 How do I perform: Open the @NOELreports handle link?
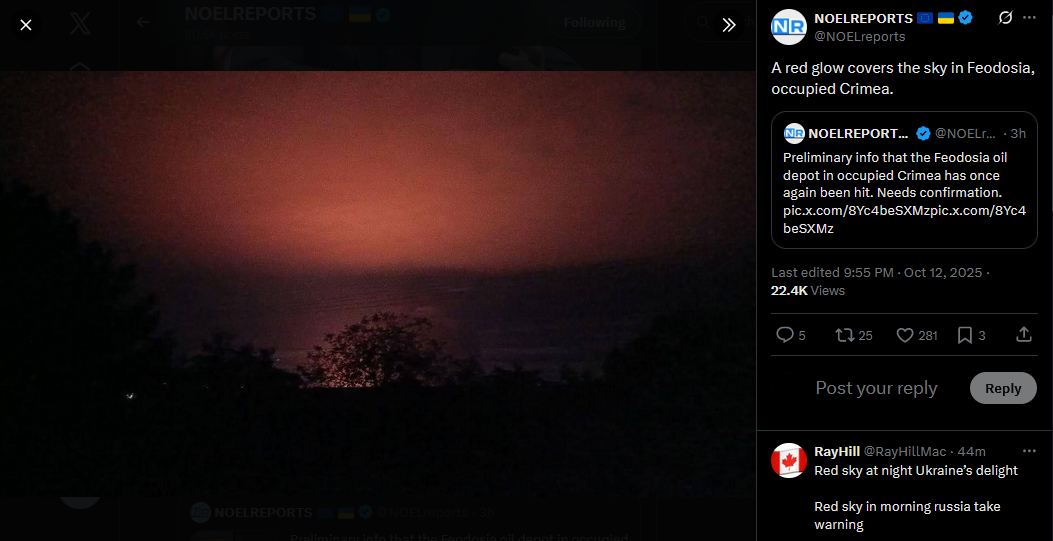point(860,36)
